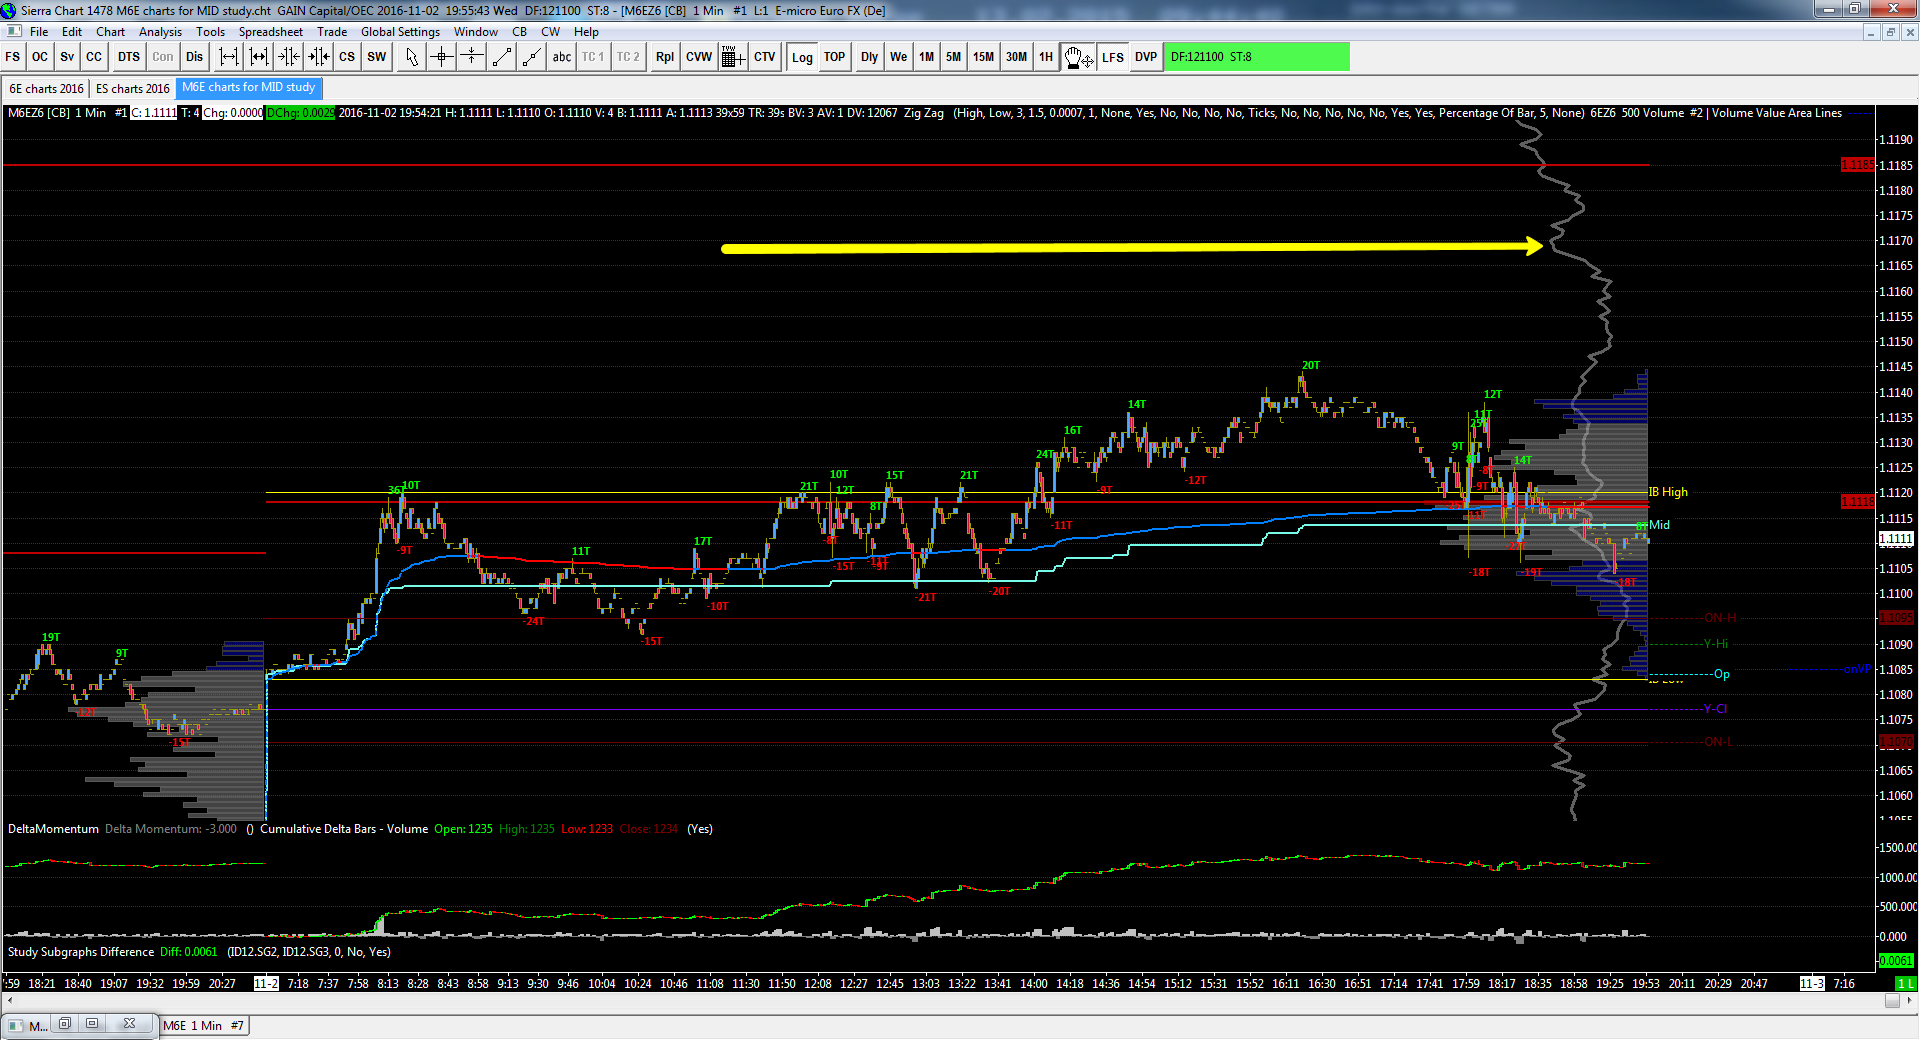Open the Global Settings menu
Screen dimensions: 1920x1040
pyautogui.click(x=401, y=32)
